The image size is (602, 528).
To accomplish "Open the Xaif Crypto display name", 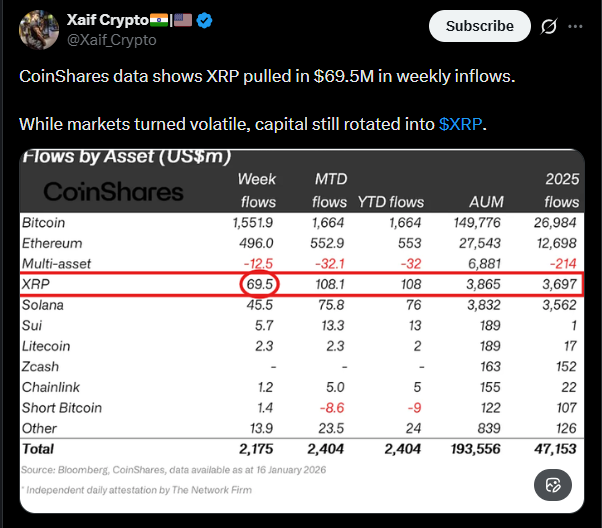I will point(106,20).
